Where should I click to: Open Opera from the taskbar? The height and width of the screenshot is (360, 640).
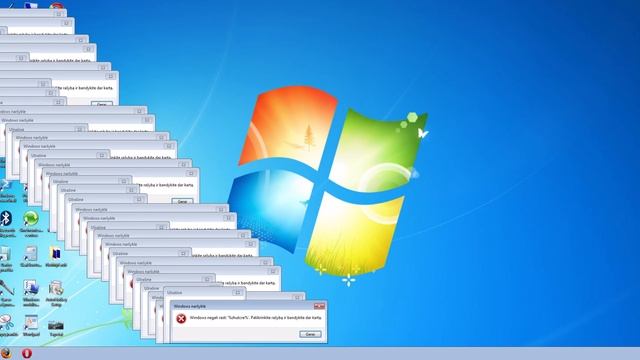[27, 353]
